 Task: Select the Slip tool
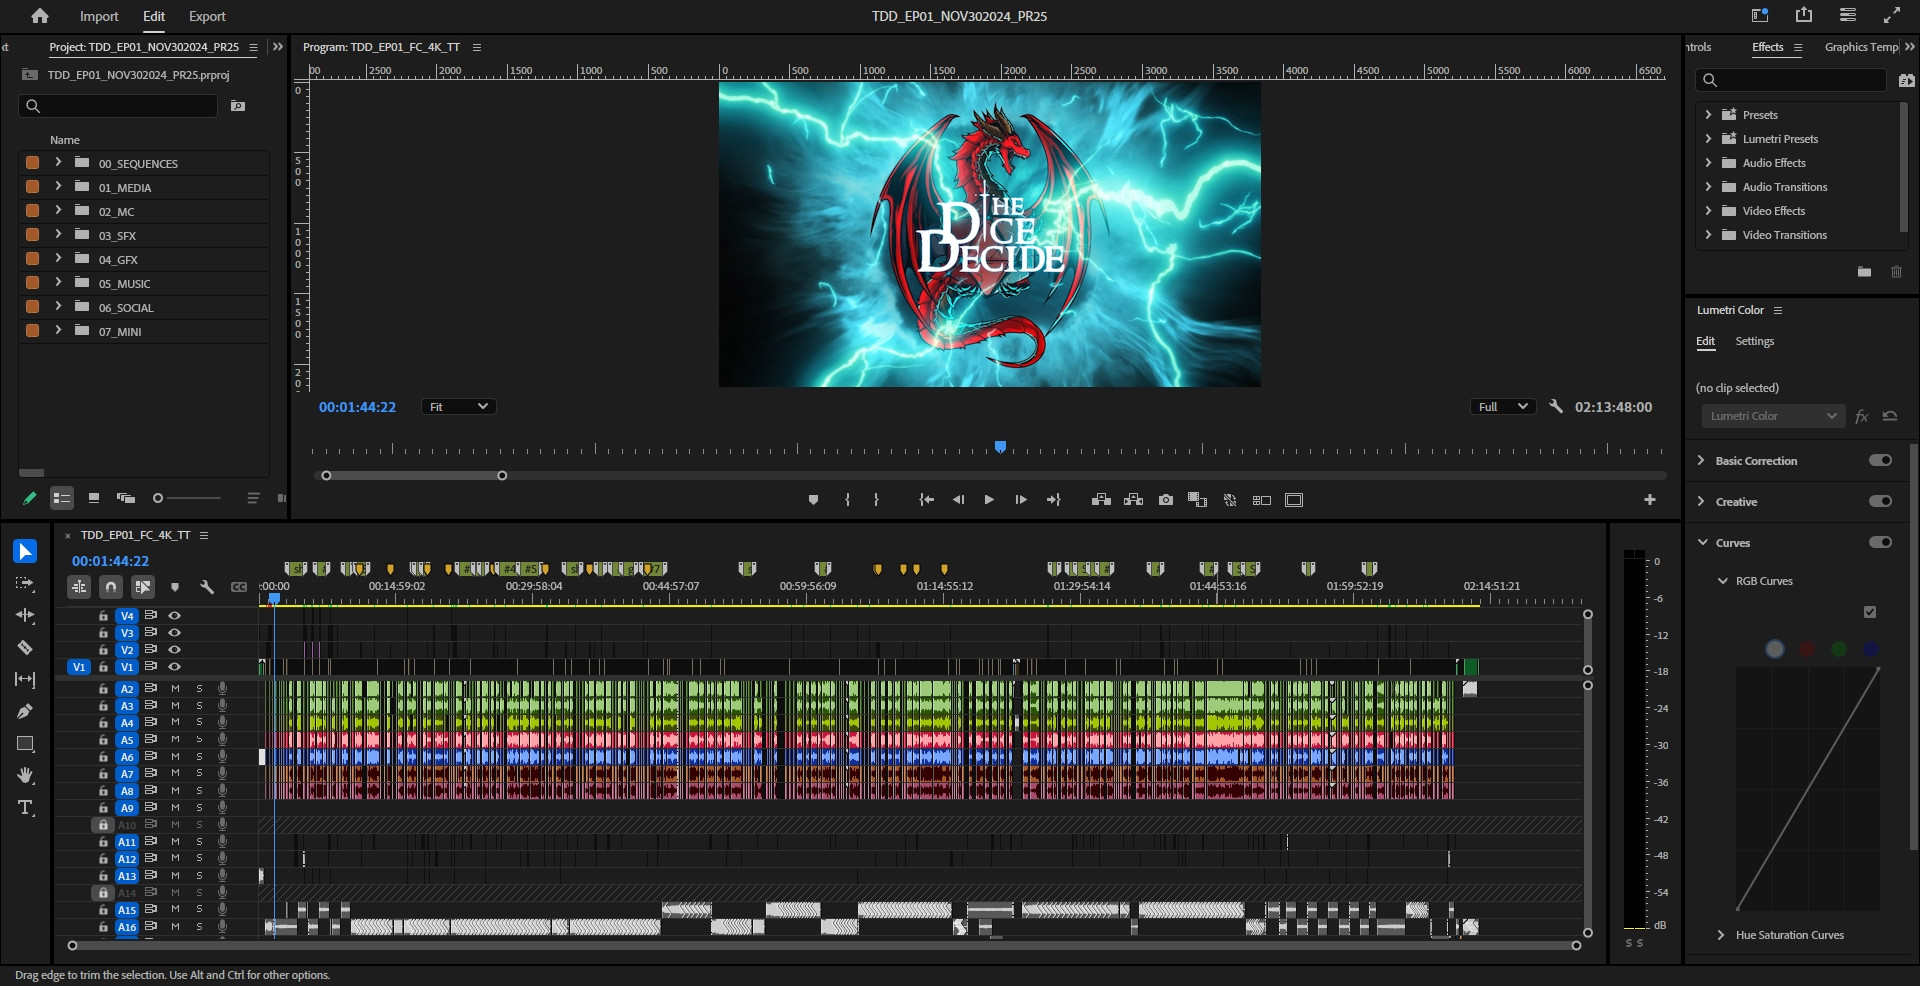(x=26, y=679)
